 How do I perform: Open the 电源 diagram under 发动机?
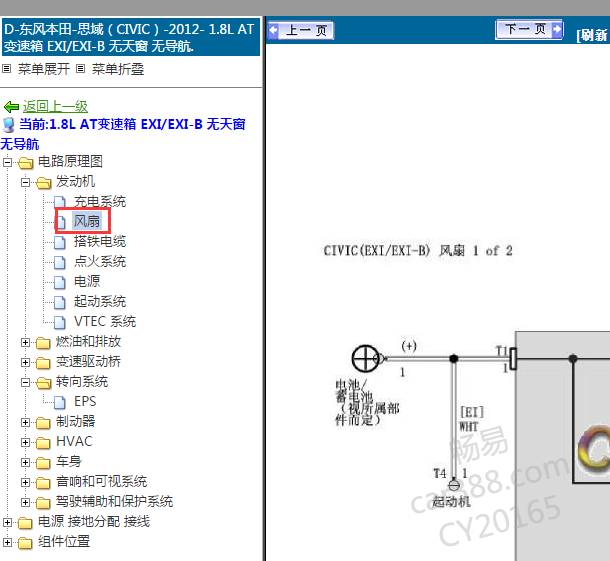[87, 281]
